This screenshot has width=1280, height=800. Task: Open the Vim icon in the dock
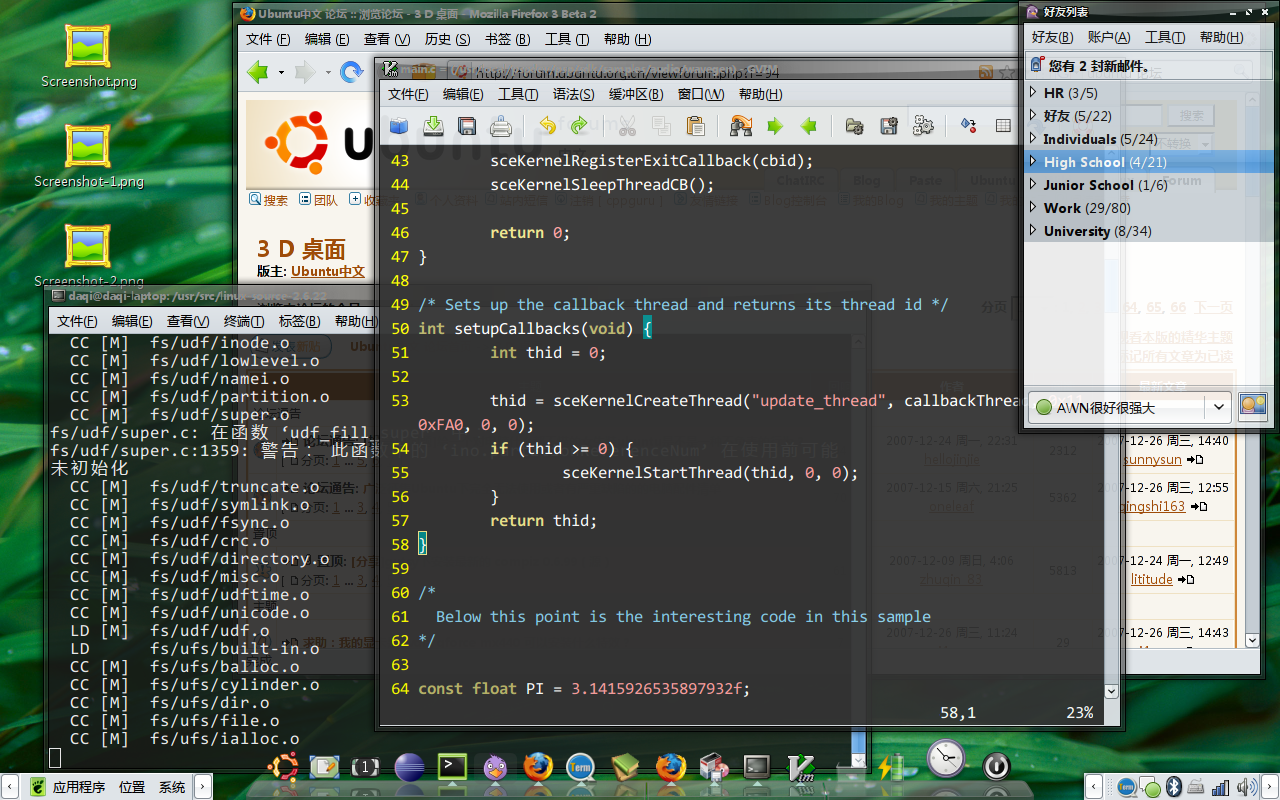click(x=801, y=767)
